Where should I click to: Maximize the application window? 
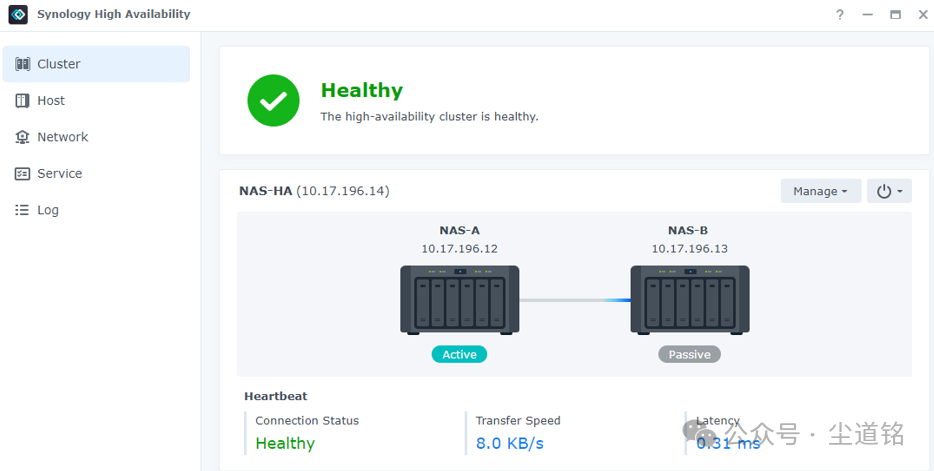click(895, 15)
